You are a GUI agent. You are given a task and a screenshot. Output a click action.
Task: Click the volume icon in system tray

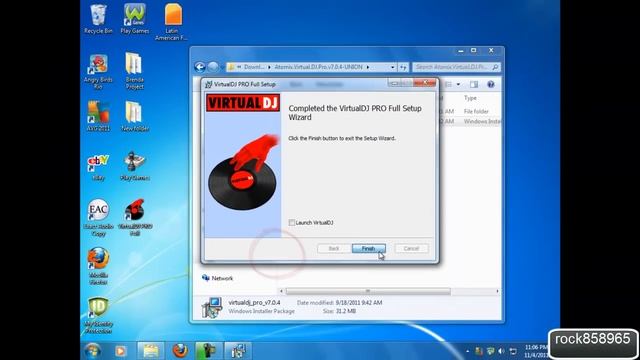point(502,351)
